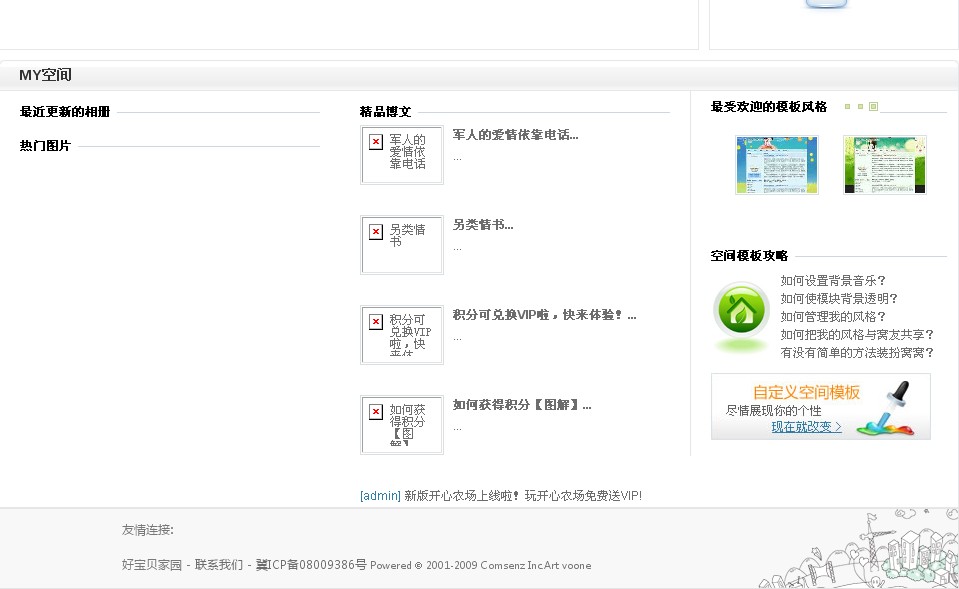The height and width of the screenshot is (589, 959).
Task: Click 尽情展现你的个性 banner text
Action: coord(773,410)
